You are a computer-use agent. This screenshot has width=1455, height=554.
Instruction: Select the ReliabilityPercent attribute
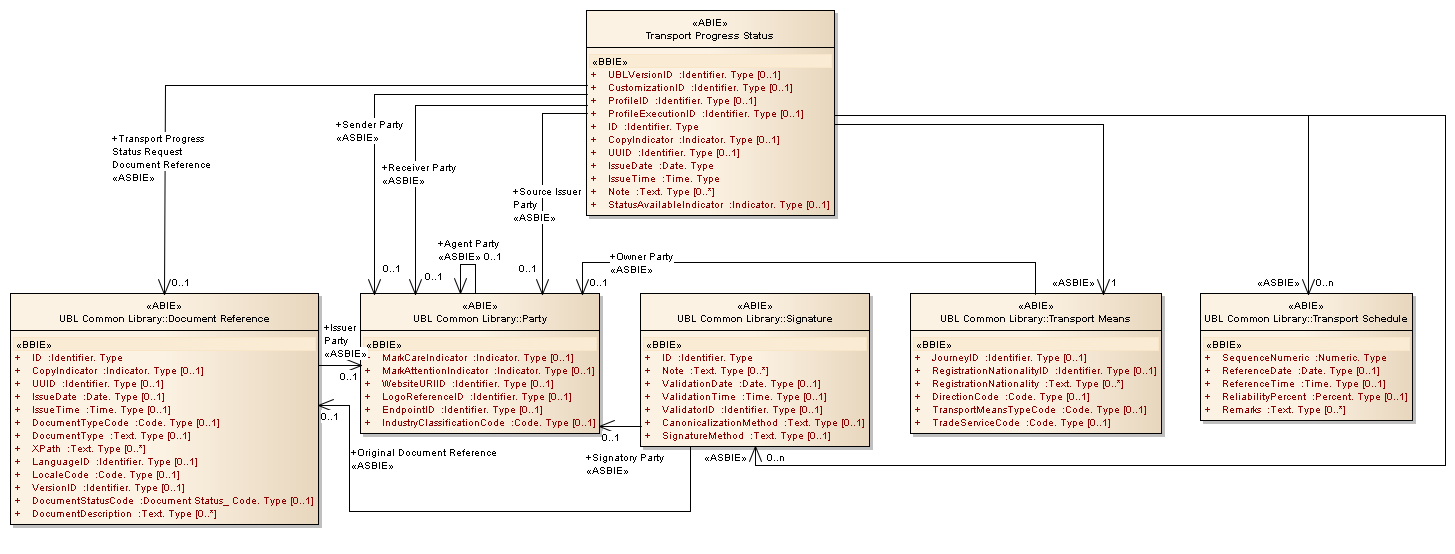point(1314,397)
